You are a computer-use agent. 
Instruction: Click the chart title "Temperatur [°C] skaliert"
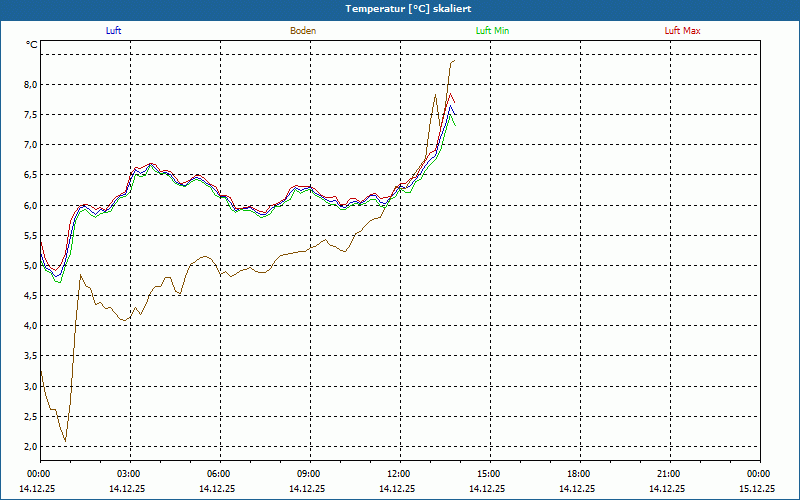click(x=400, y=8)
